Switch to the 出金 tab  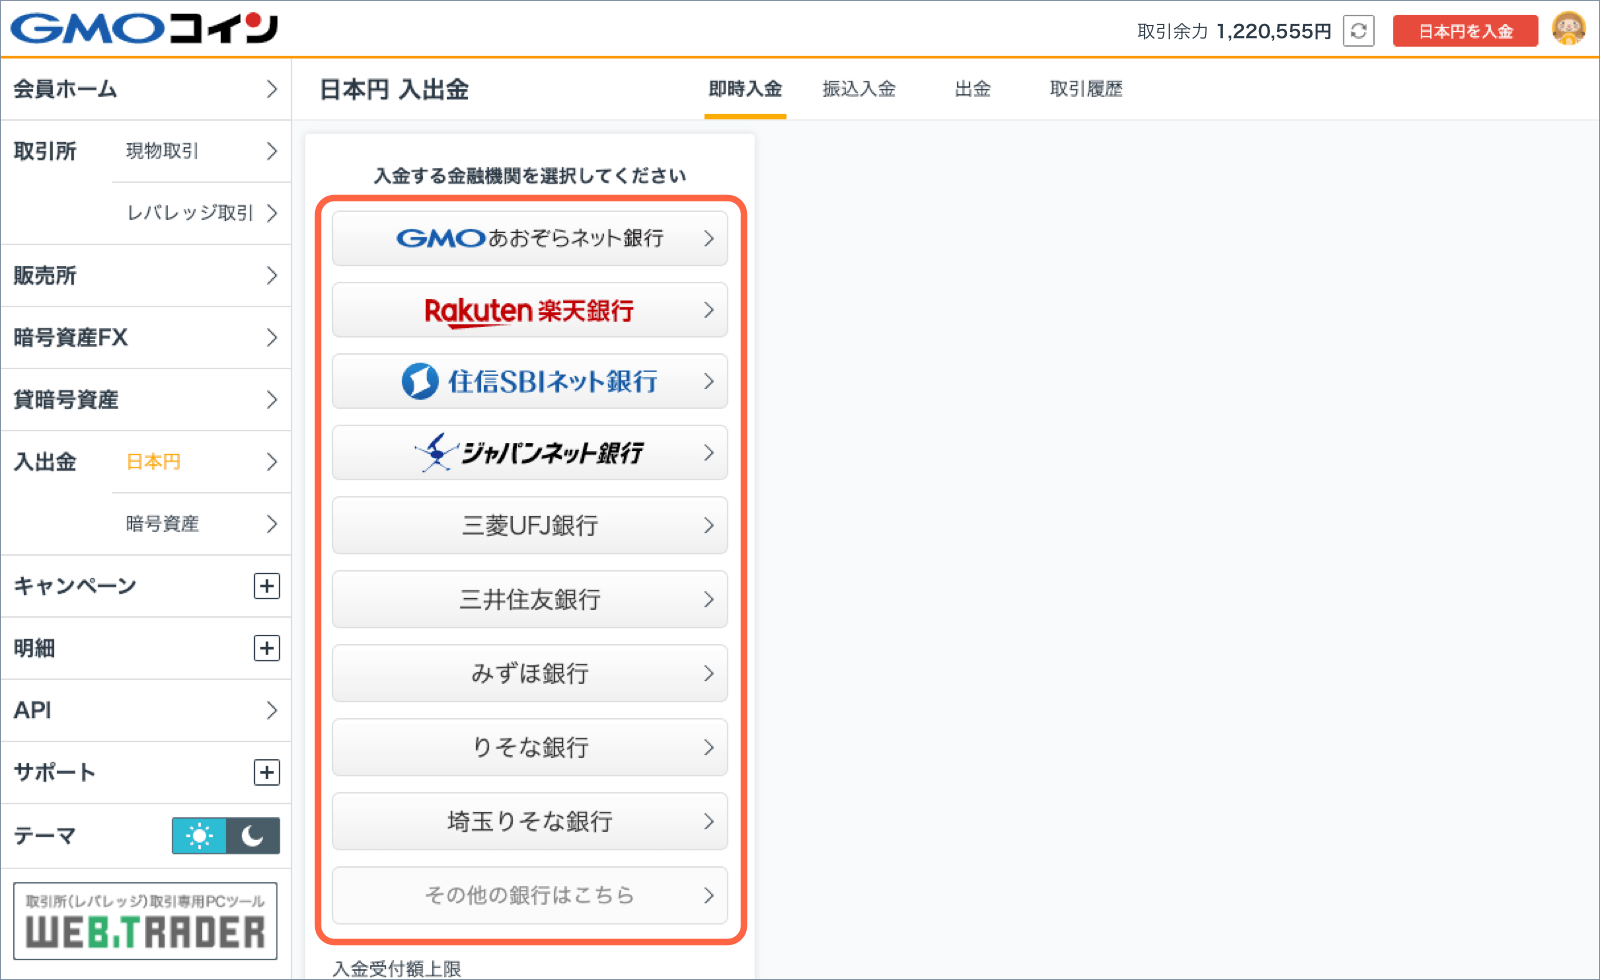pyautogui.click(x=972, y=89)
